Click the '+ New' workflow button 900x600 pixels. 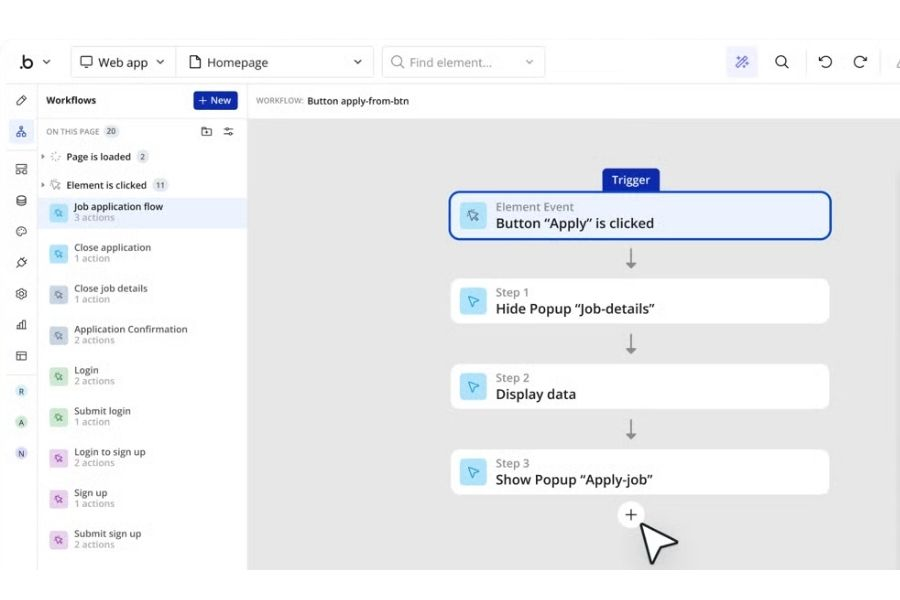(x=215, y=100)
